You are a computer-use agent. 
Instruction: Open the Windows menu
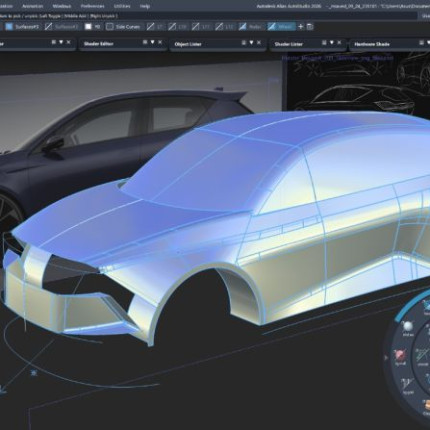pos(62,6)
